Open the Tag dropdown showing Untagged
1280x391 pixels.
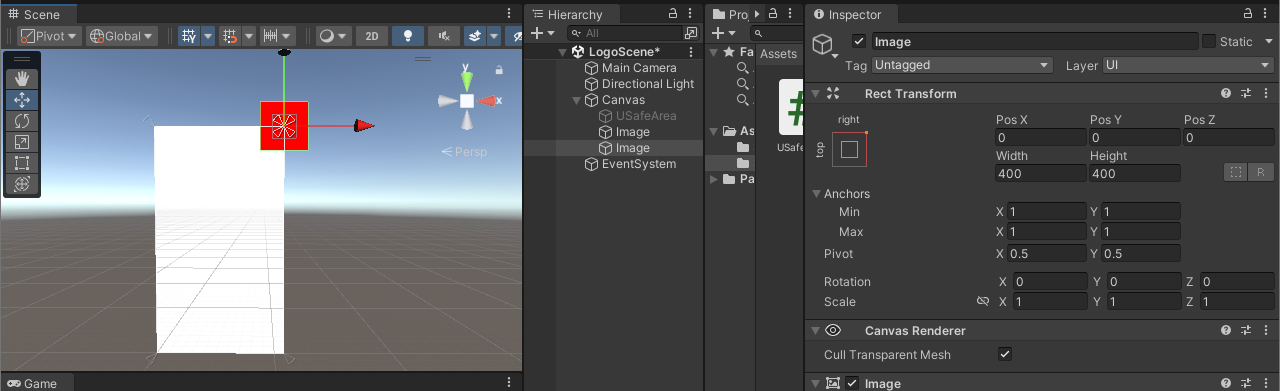(x=962, y=65)
